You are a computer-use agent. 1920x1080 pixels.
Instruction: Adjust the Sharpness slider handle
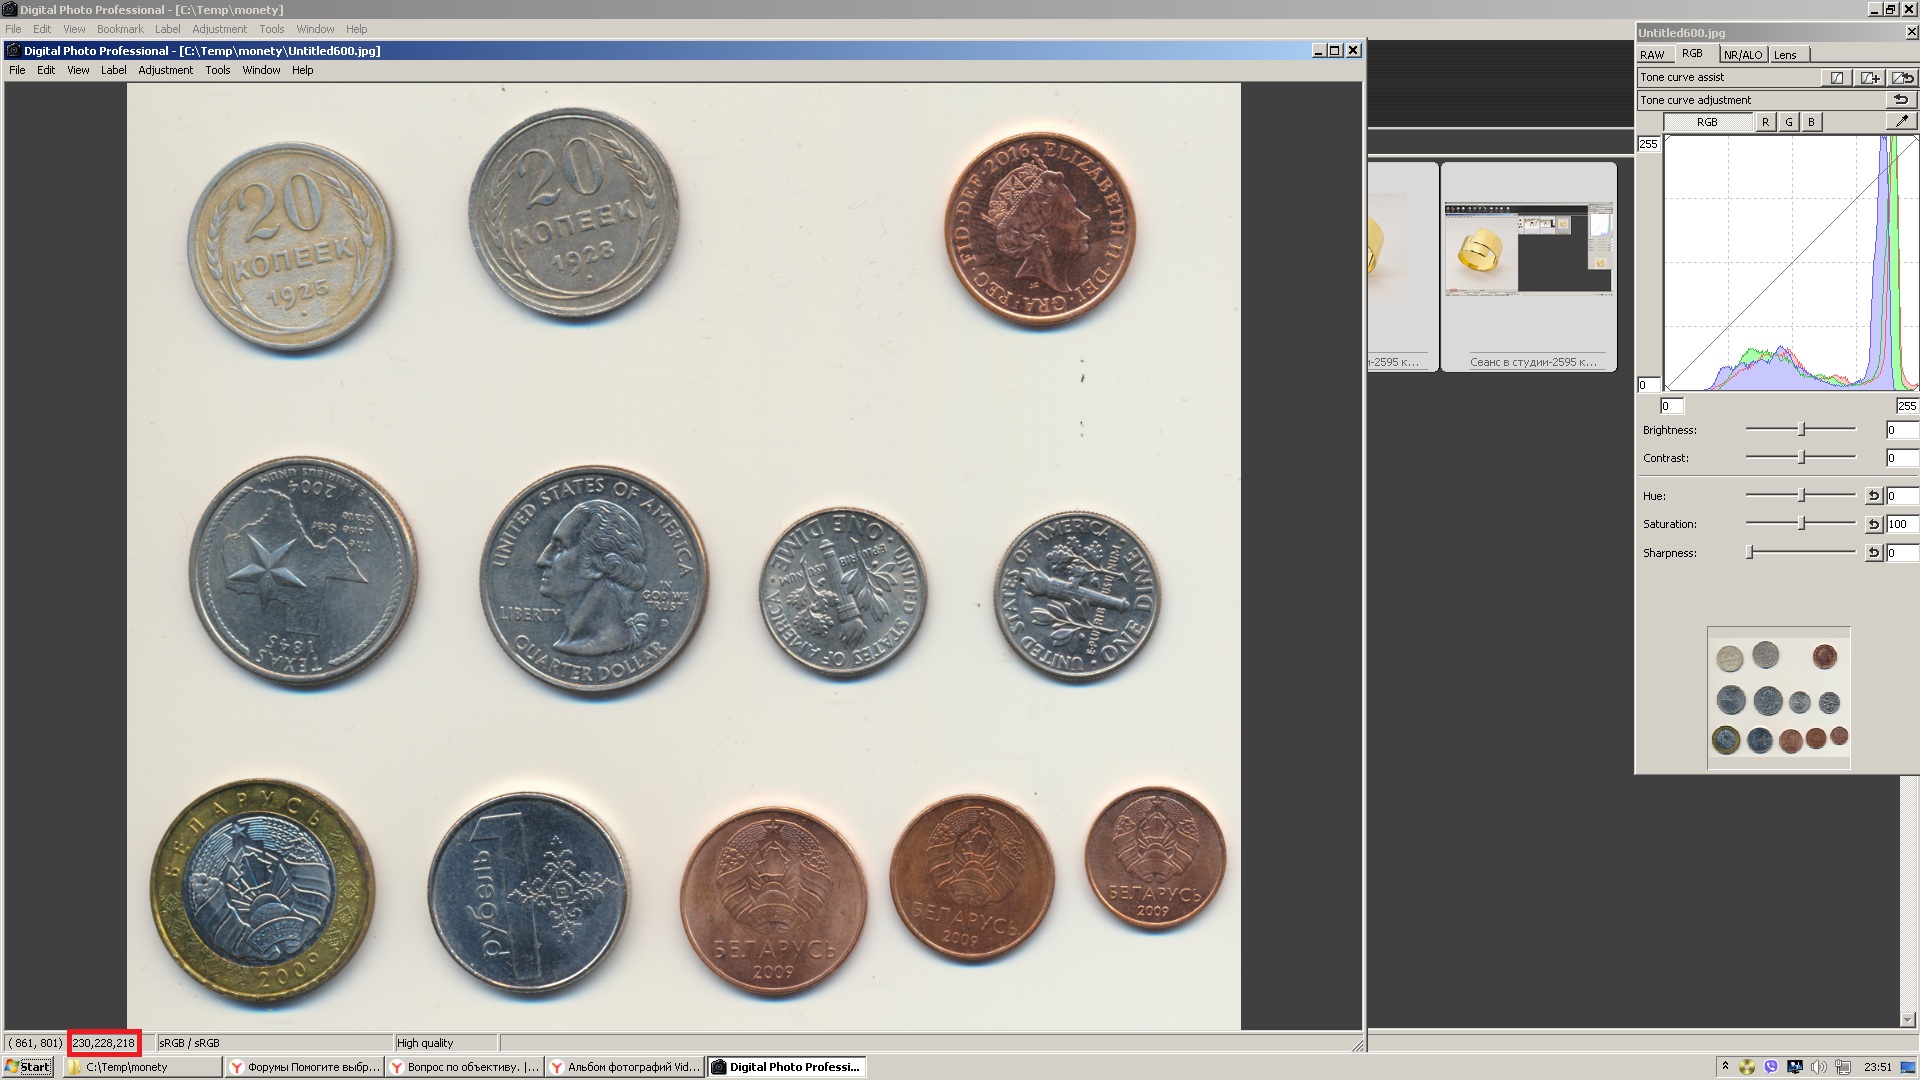[1750, 552]
